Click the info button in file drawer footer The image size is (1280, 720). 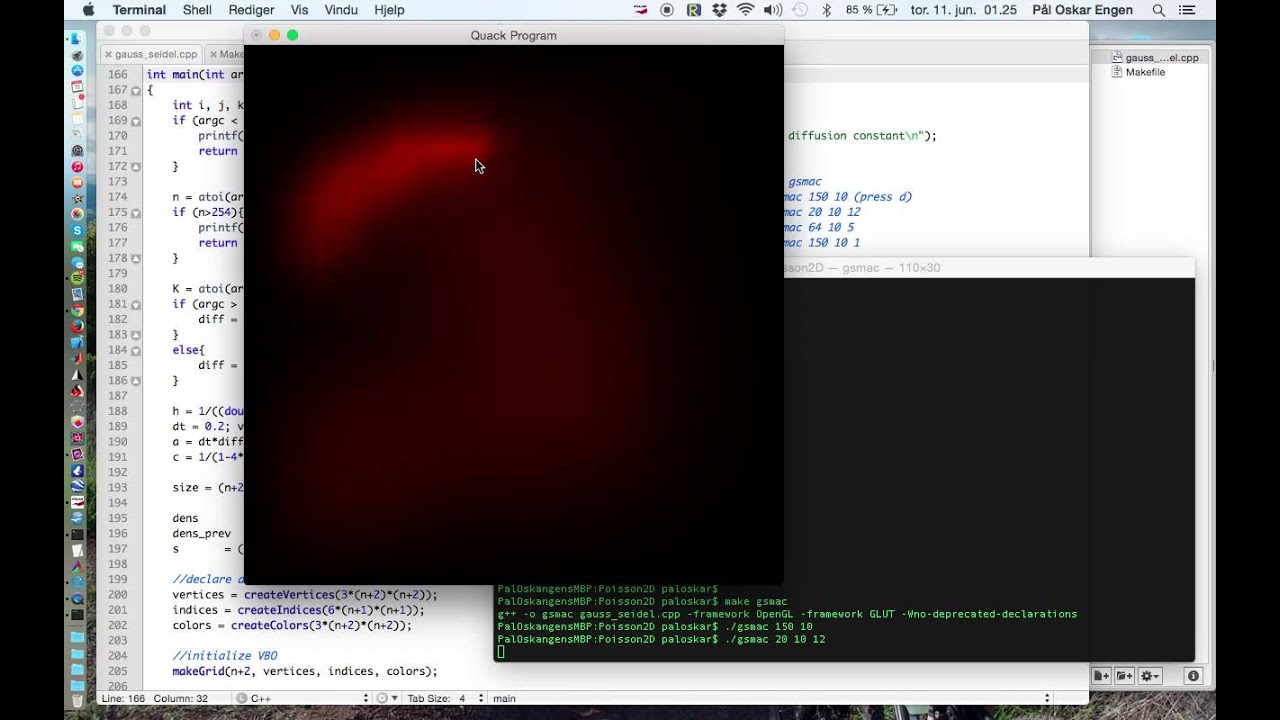[1193, 677]
